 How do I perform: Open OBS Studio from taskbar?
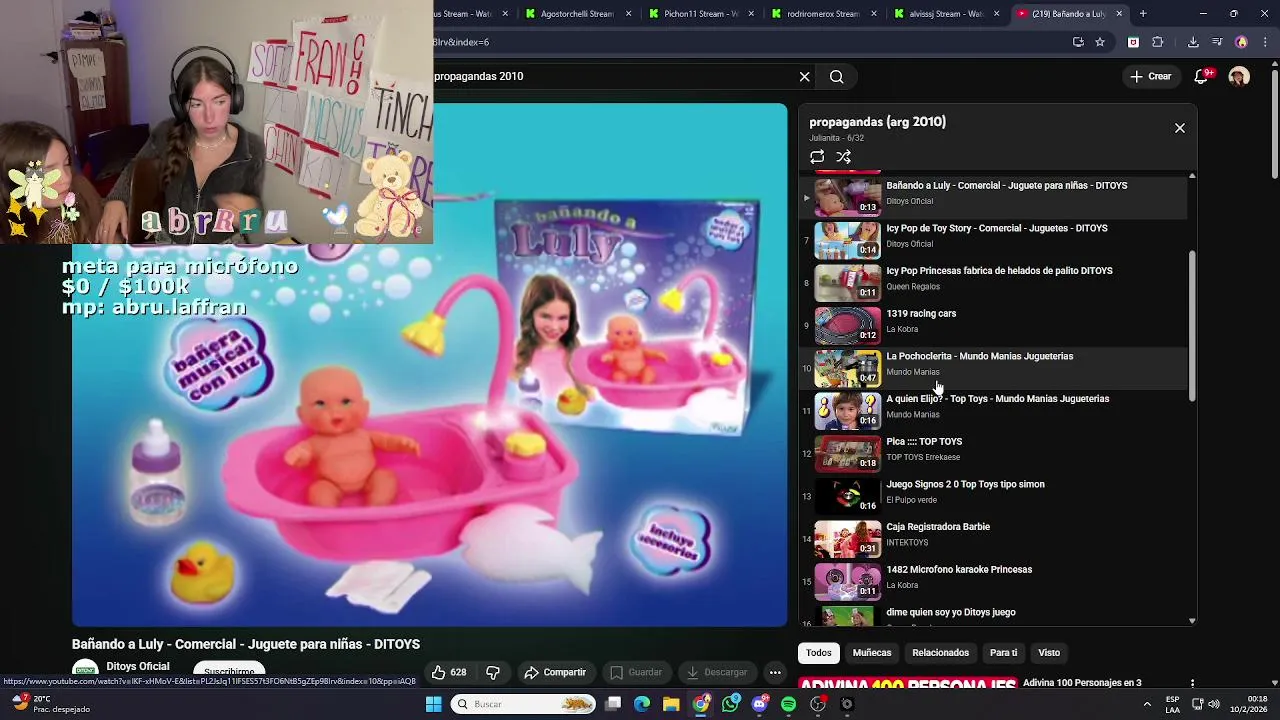pos(818,704)
